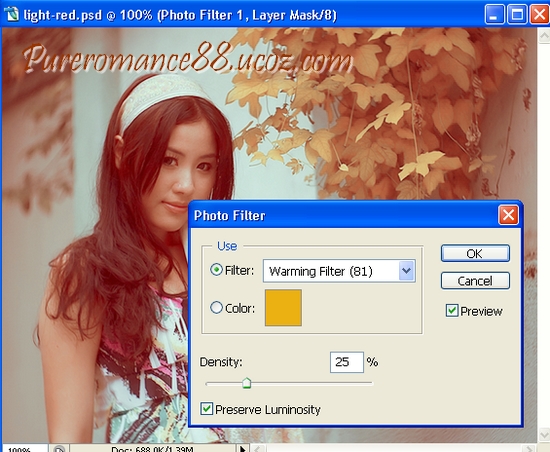Click the up arrow on vertical scrollbar

(x=544, y=35)
